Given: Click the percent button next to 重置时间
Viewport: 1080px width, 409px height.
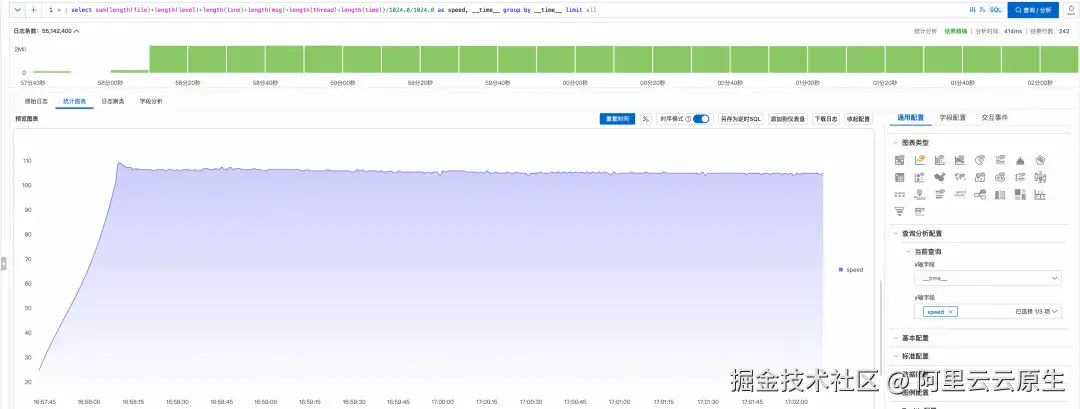Looking at the screenshot, I should point(645,119).
